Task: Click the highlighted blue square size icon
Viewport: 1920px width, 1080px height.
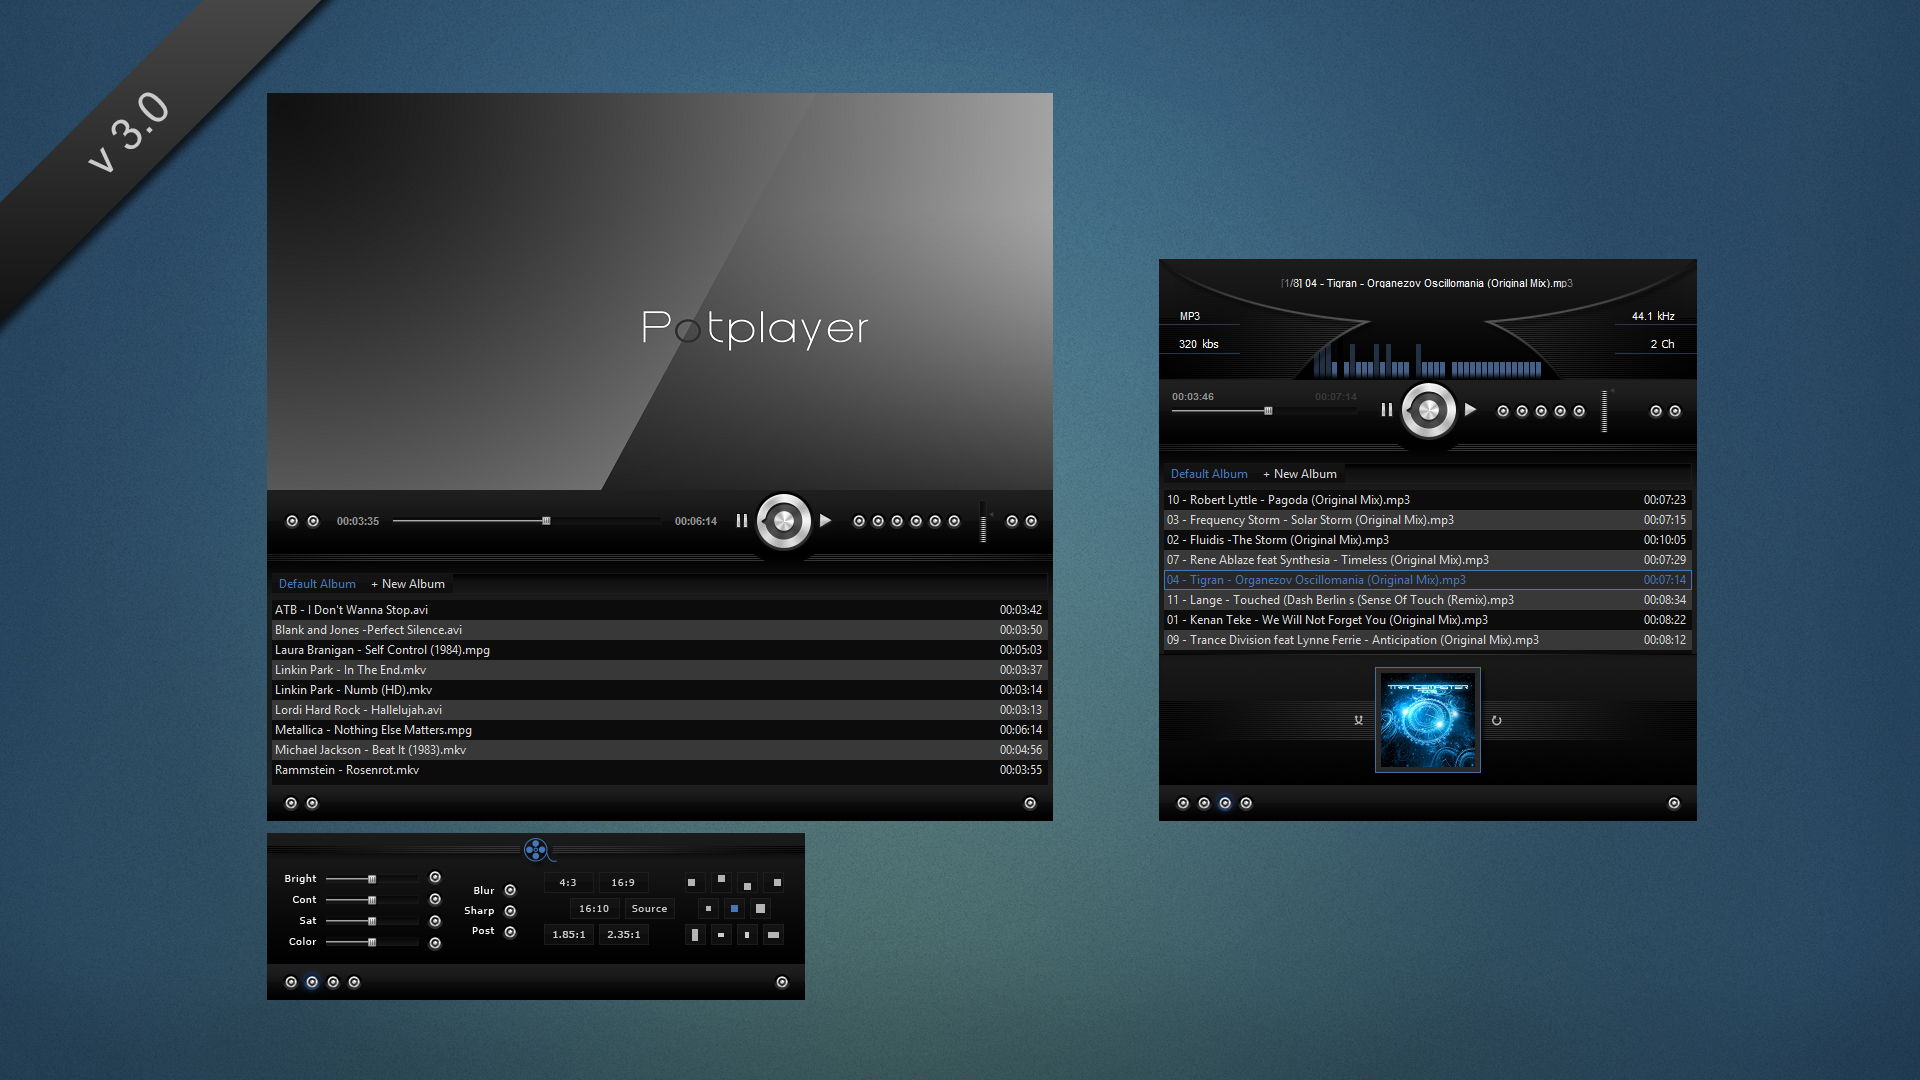Action: [734, 909]
